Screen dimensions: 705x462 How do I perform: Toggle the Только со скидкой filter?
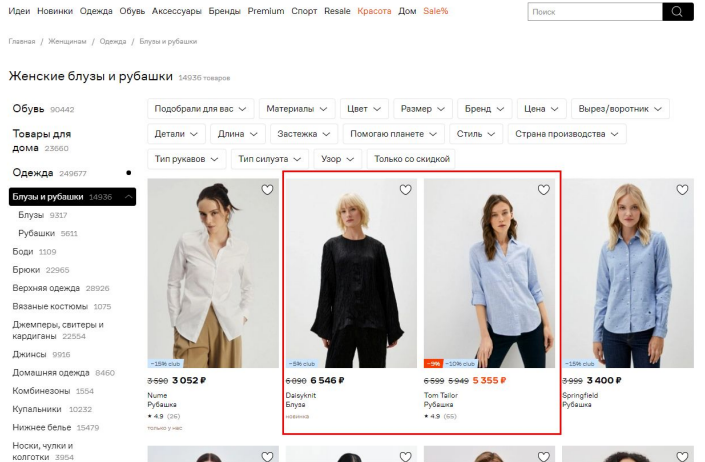(x=411, y=159)
